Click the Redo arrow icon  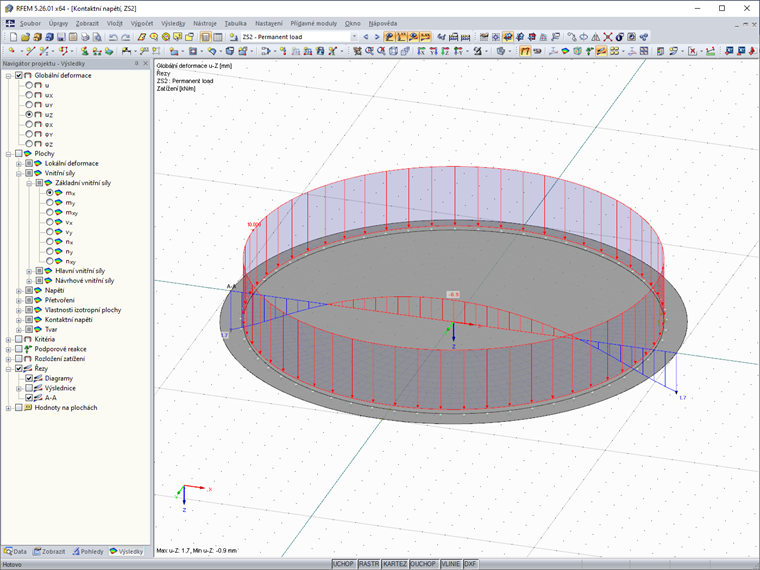tap(126, 37)
